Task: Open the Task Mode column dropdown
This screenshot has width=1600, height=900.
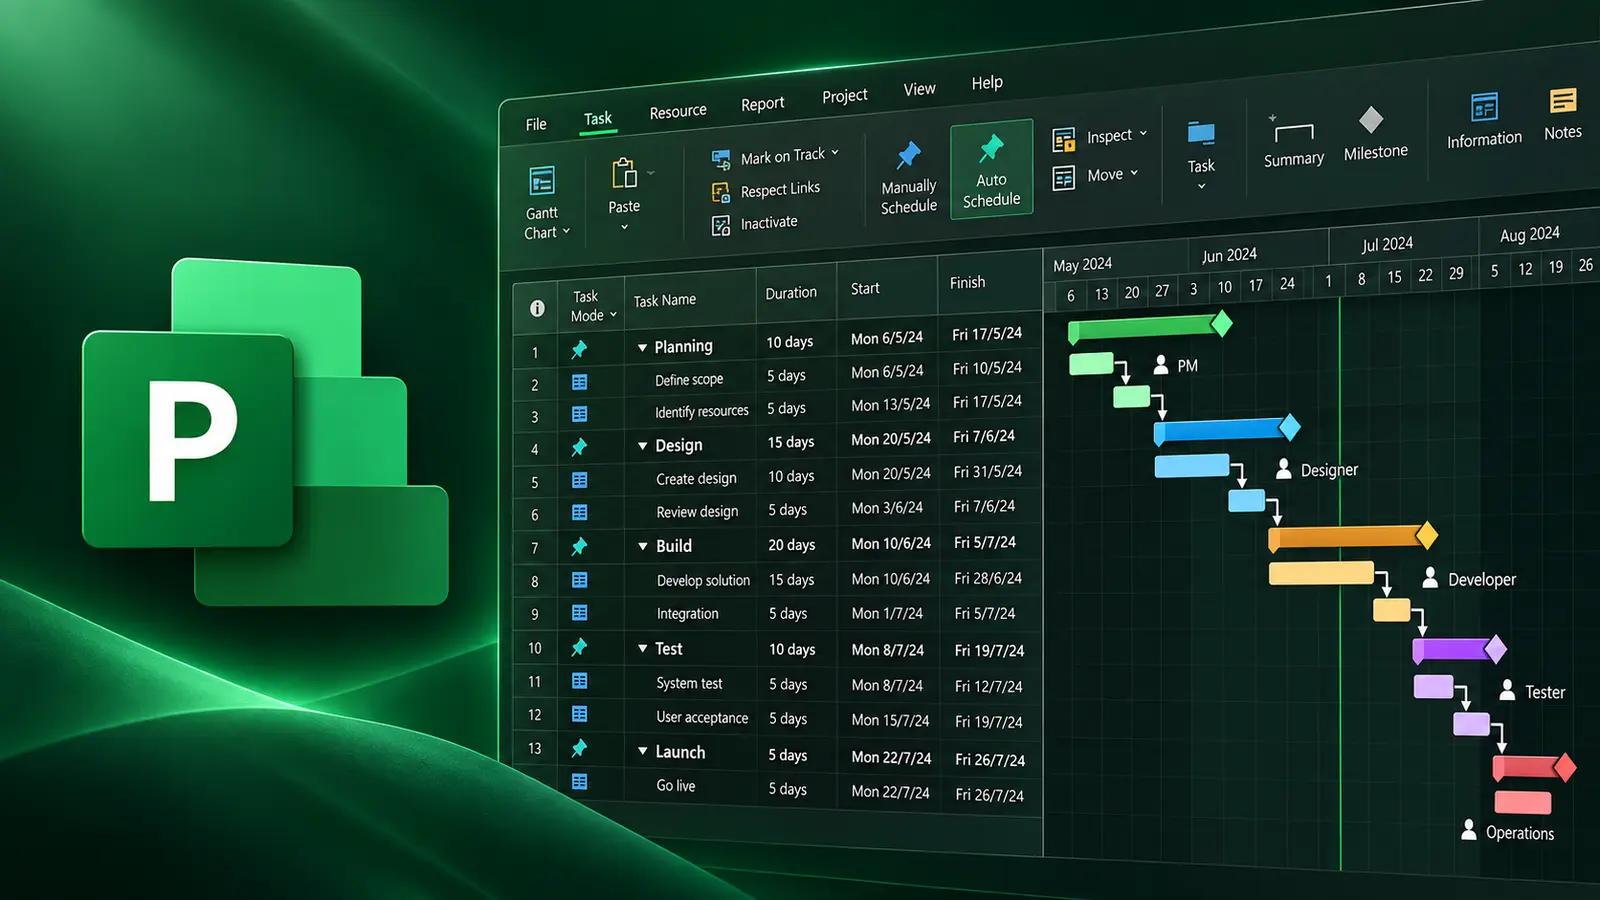Action: click(613, 315)
